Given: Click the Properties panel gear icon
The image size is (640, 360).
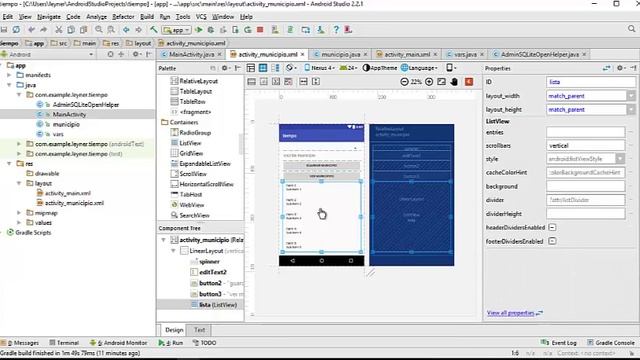Looking at the screenshot, I should click(x=620, y=68).
